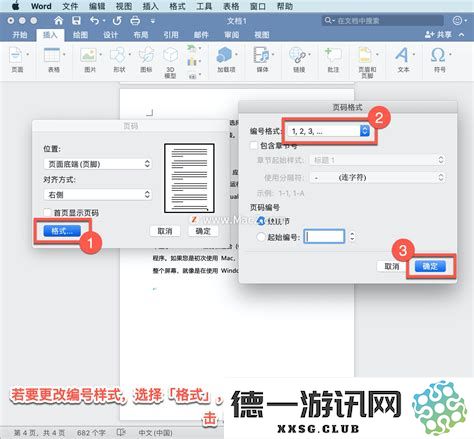Click the Home icon in title bar
Viewport: 474px width, 439px height.
[x=58, y=21]
